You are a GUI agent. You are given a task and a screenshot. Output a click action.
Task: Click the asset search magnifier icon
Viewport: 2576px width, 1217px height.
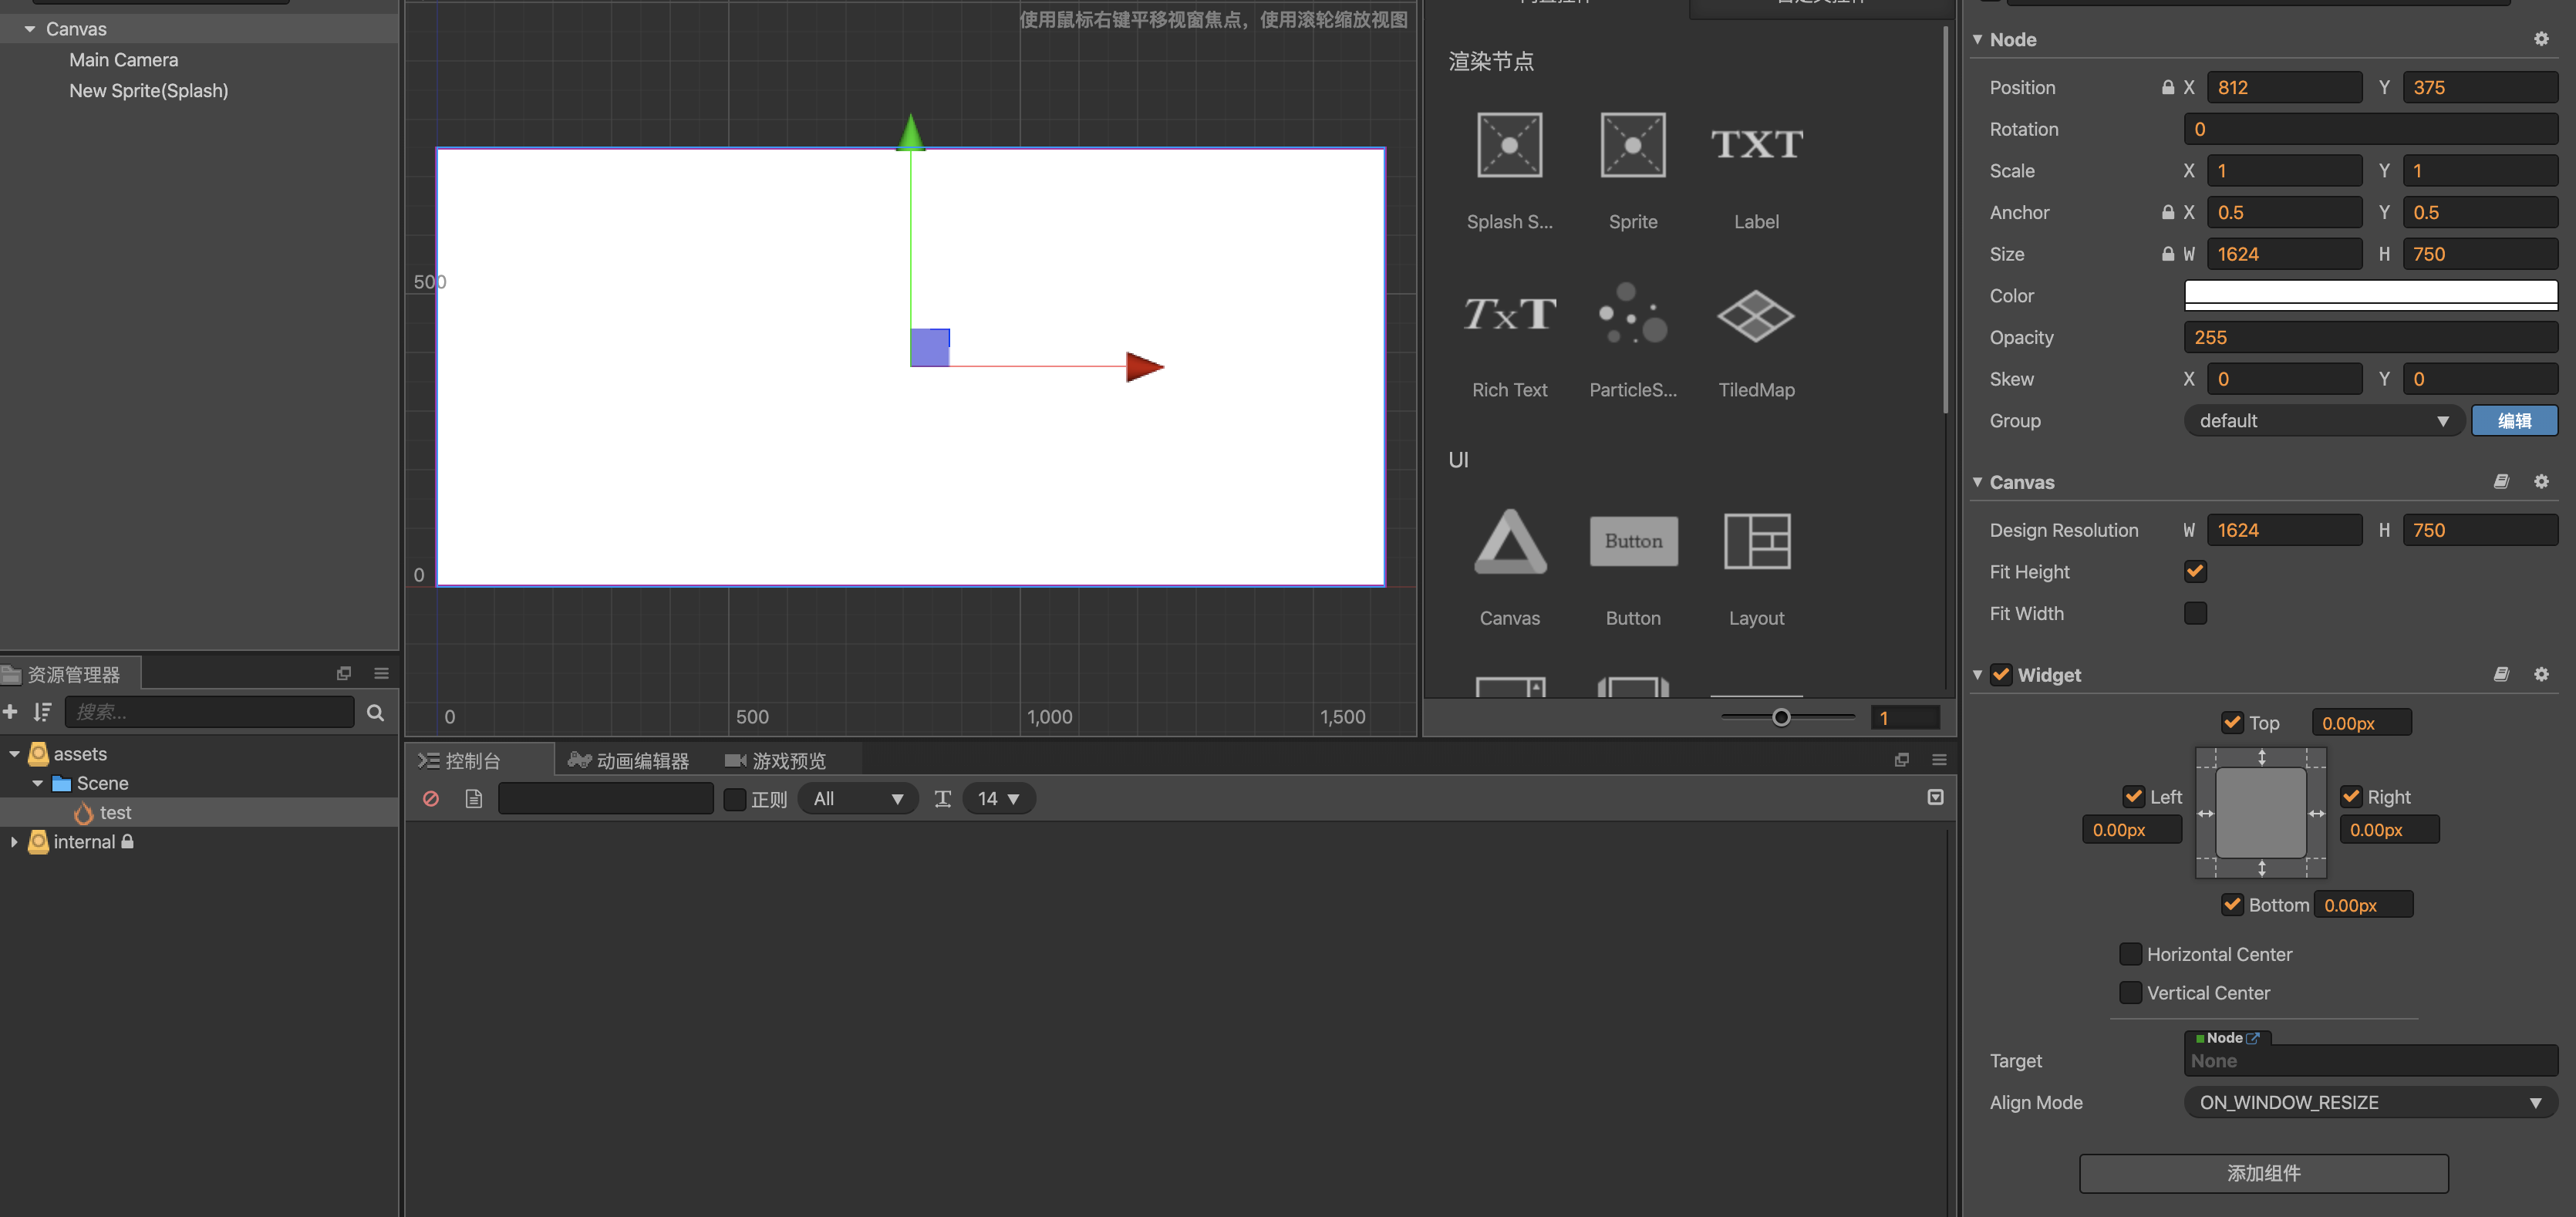[x=375, y=713]
